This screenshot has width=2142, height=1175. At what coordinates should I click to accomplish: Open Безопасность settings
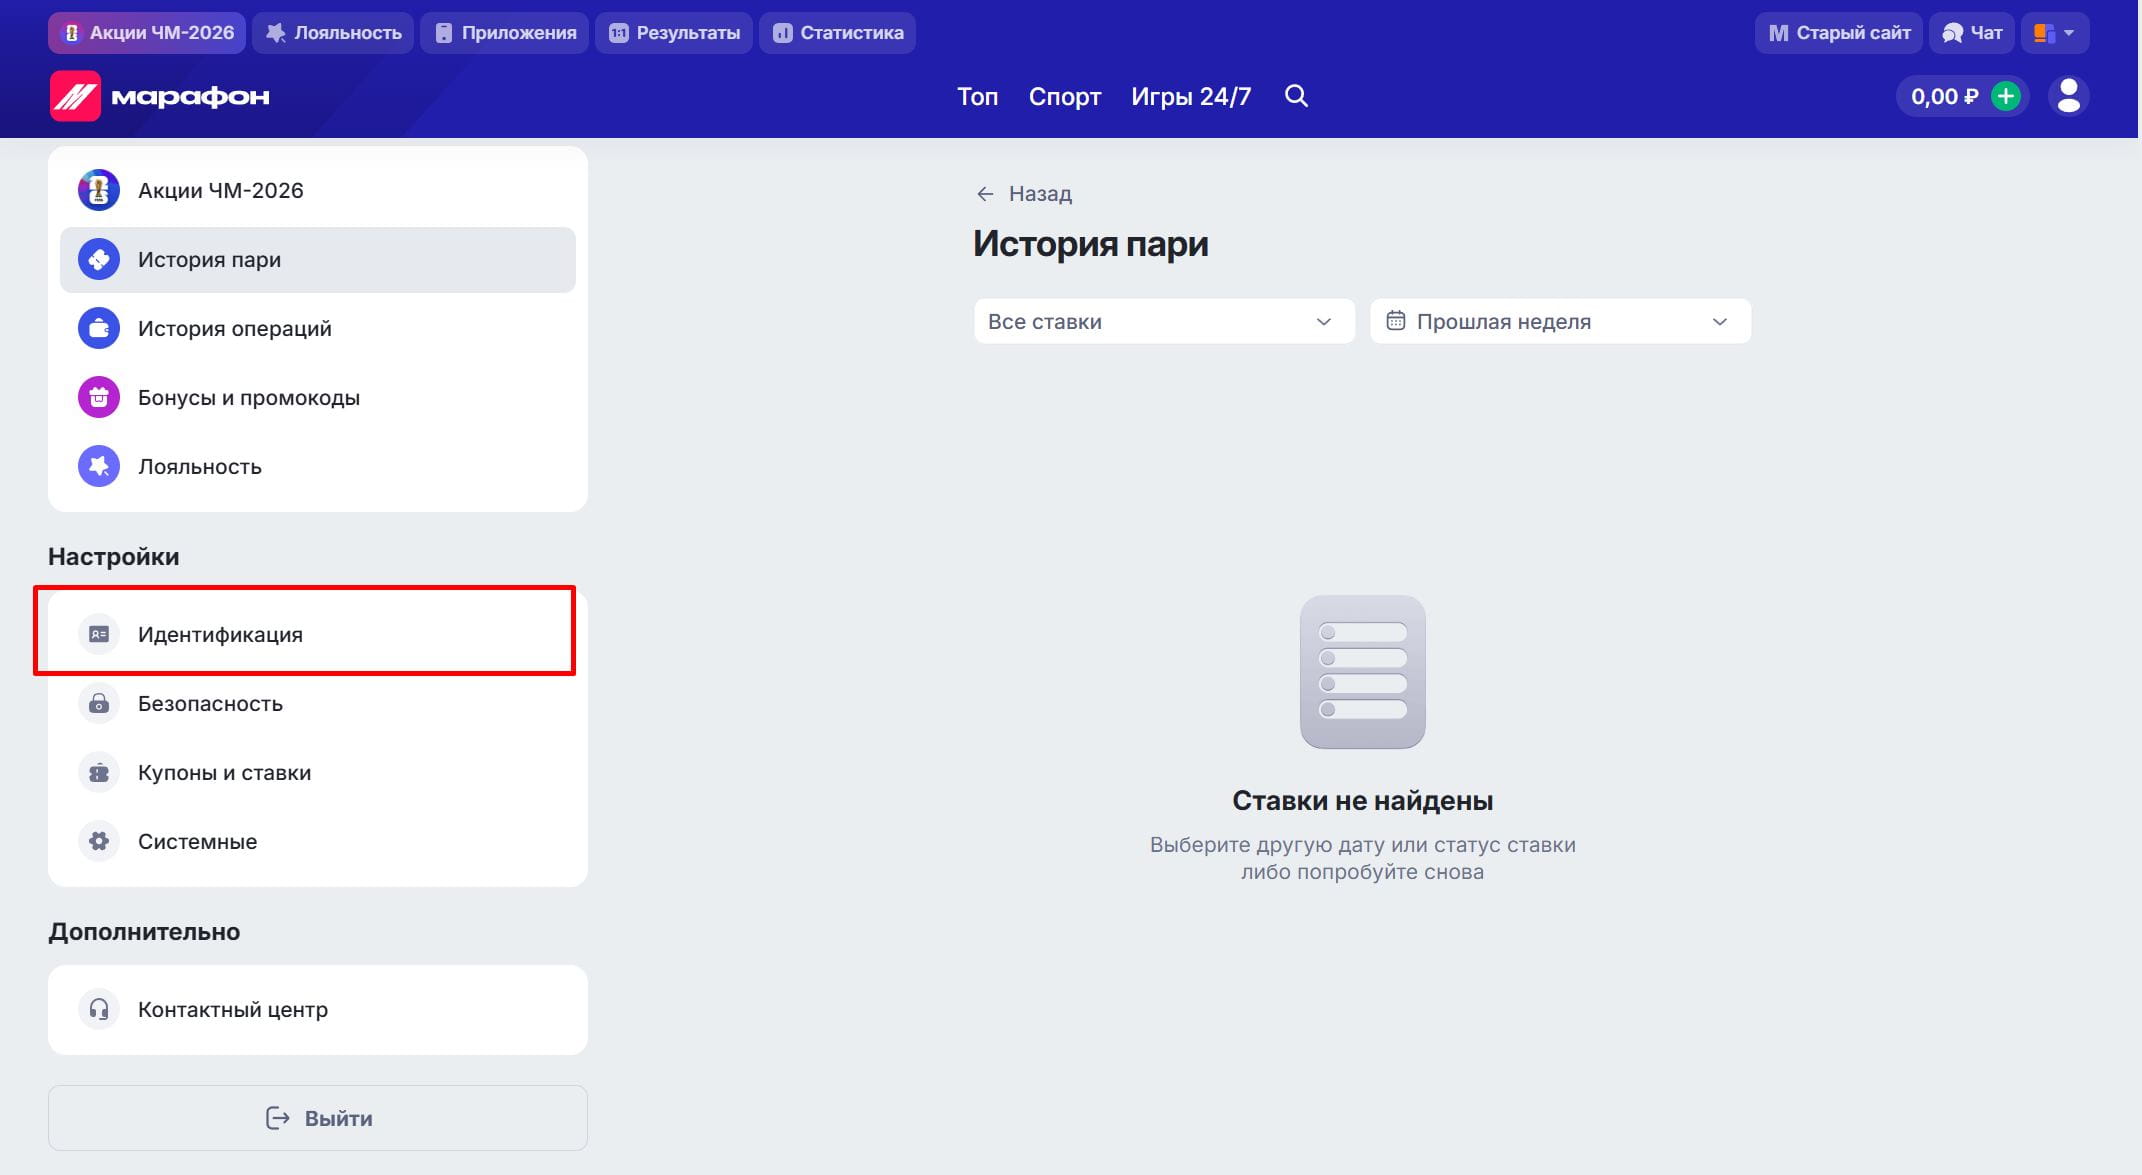[318, 703]
